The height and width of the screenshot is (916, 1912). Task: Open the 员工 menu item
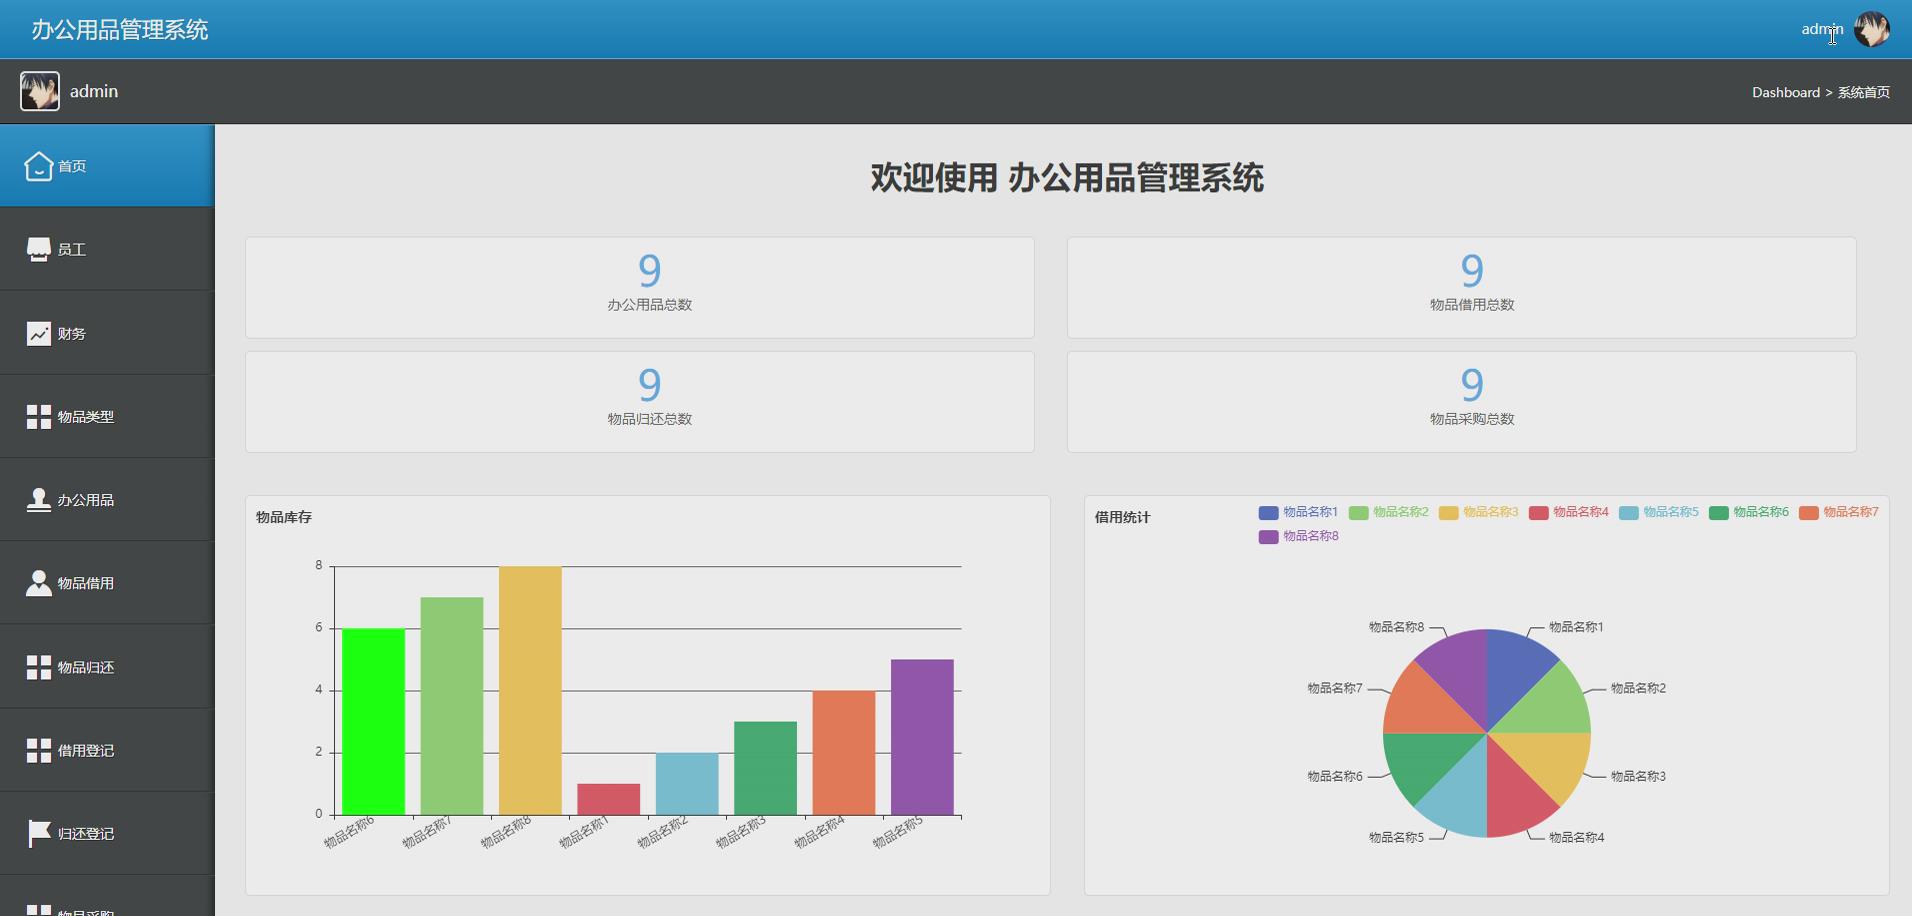pos(107,250)
